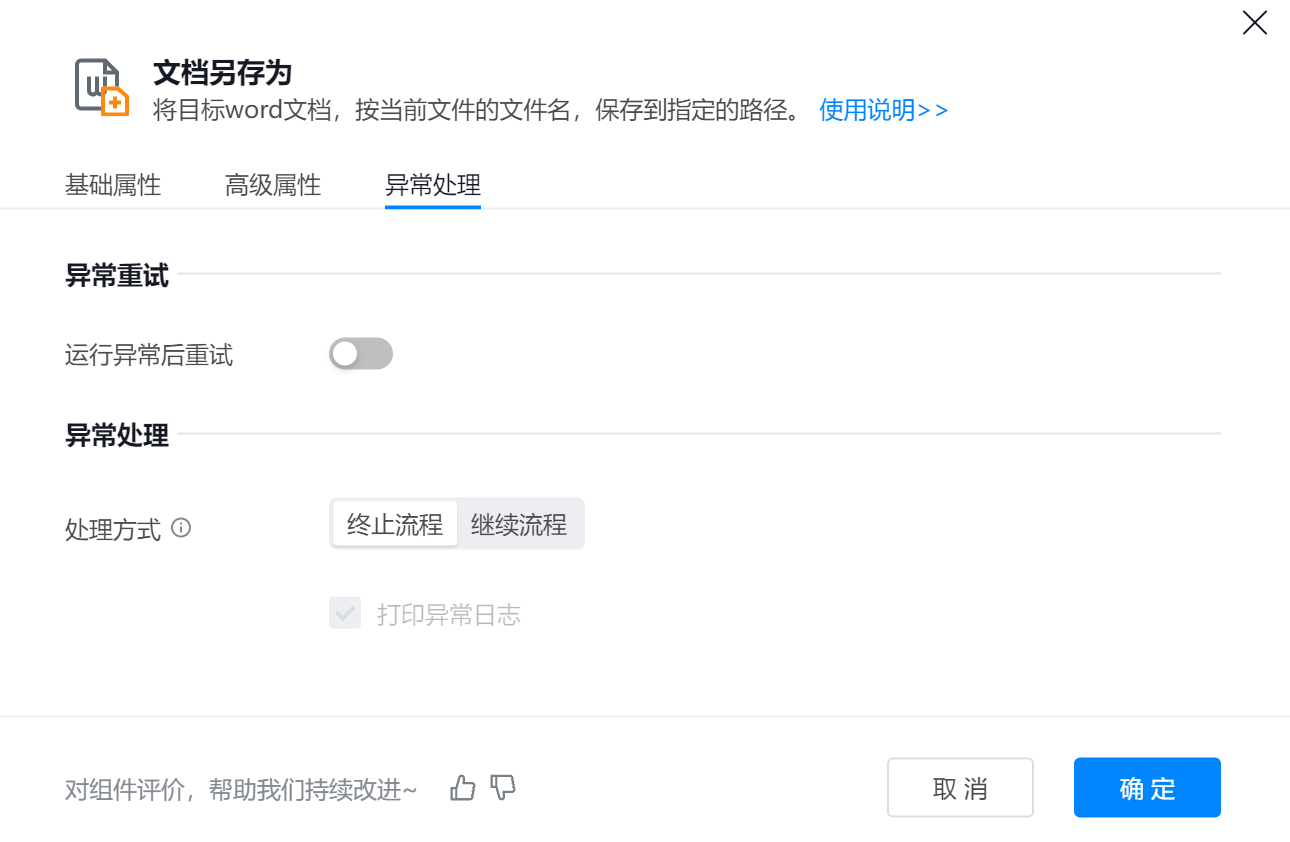Switch to the 基础属性 tab
This screenshot has width=1290, height=842.
113,185
